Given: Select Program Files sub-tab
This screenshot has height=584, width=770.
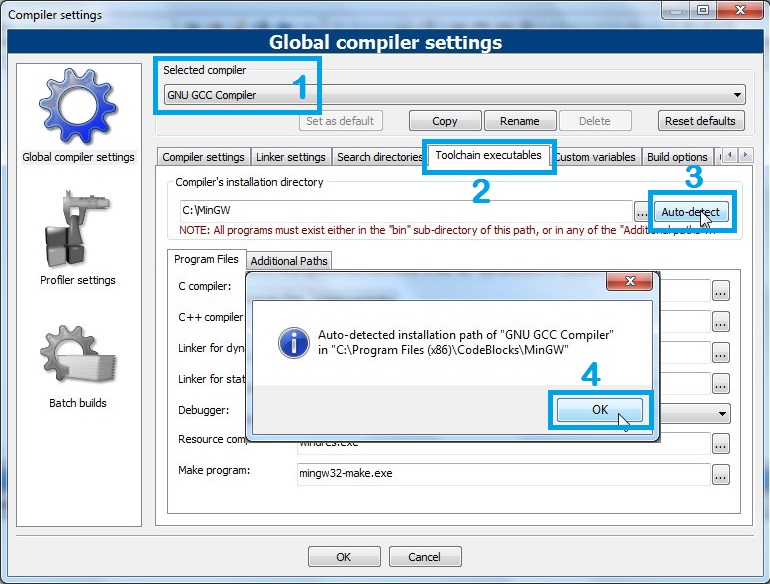Looking at the screenshot, I should point(206,259).
